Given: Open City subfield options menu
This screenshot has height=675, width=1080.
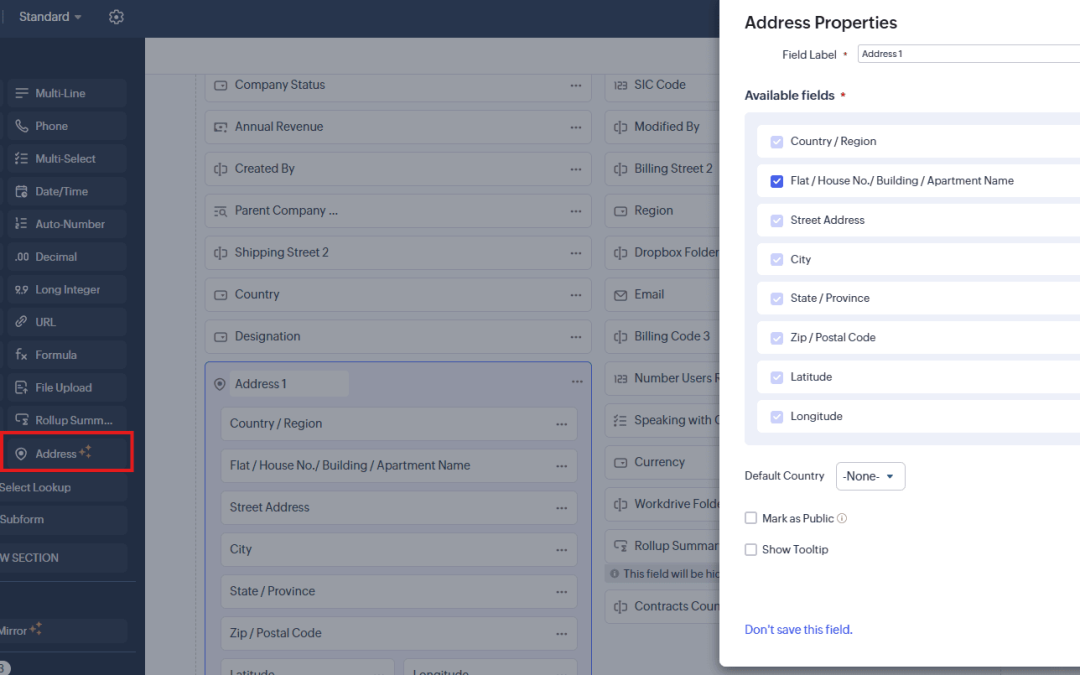Looking at the screenshot, I should point(561,550).
